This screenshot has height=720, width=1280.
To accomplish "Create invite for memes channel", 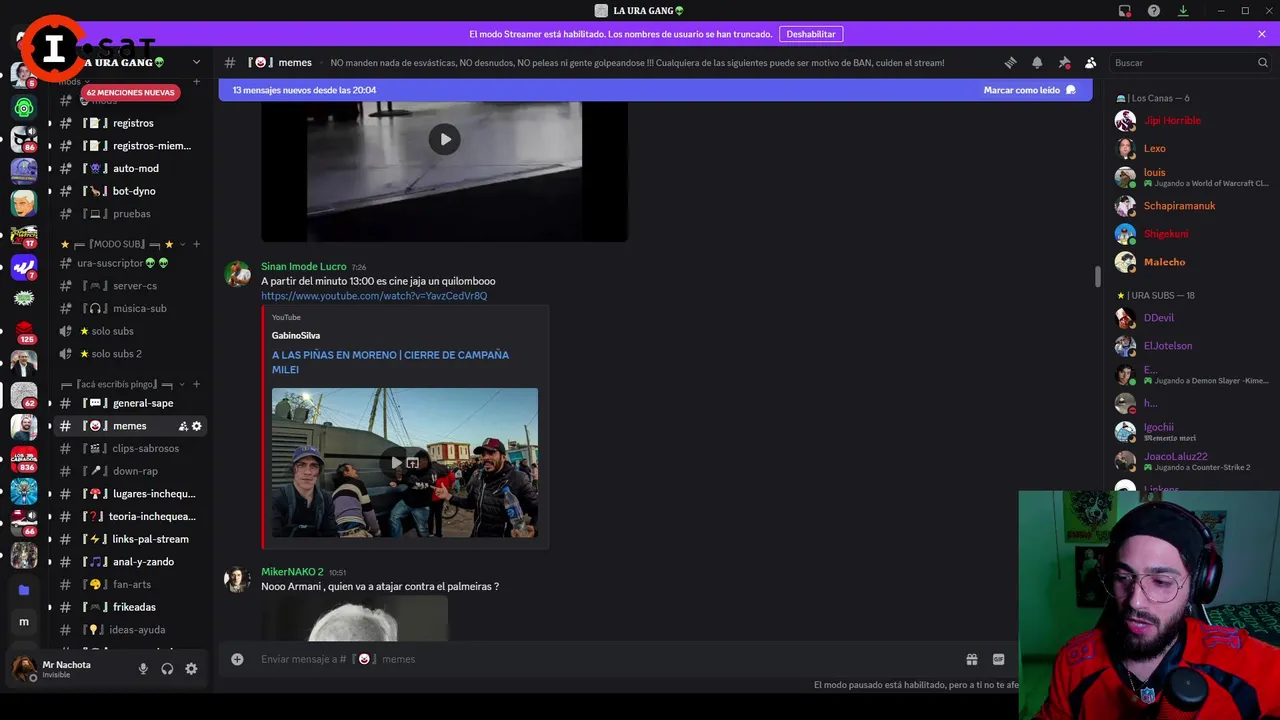I will pos(183,426).
